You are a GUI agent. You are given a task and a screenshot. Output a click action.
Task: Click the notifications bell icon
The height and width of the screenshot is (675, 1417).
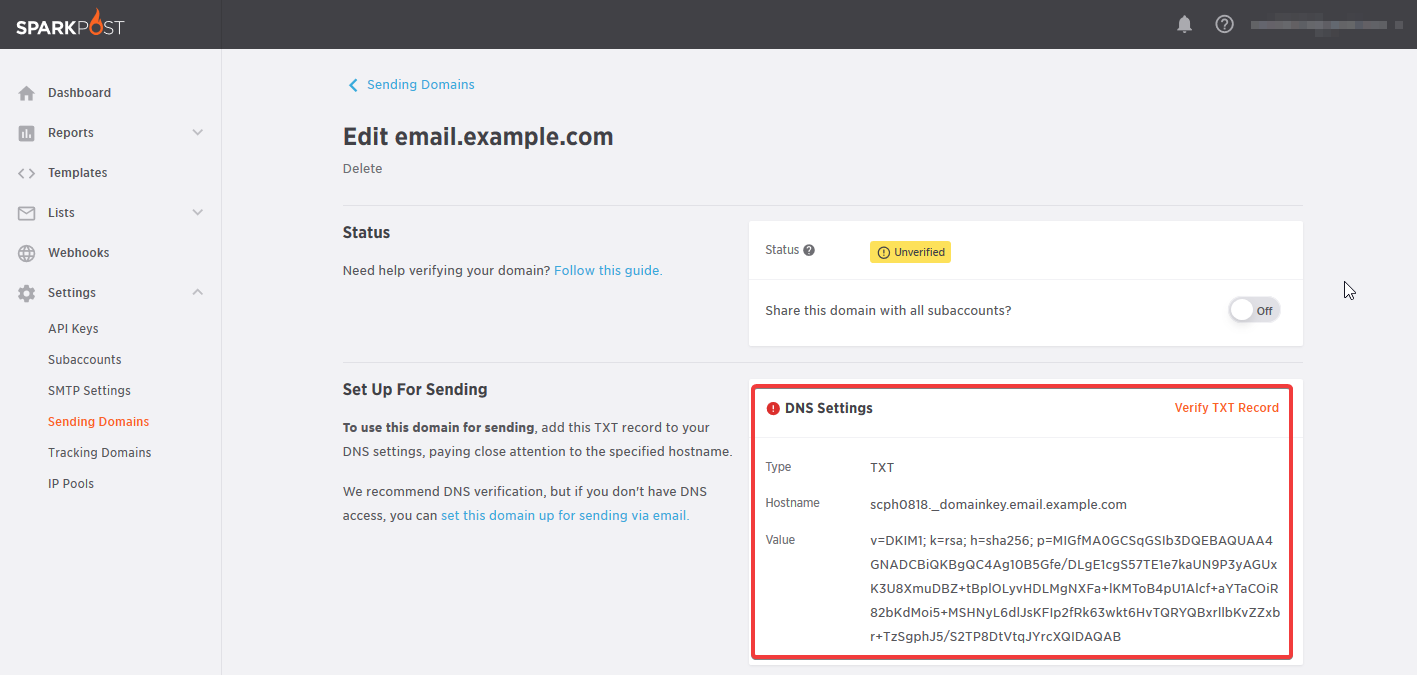coord(1185,25)
